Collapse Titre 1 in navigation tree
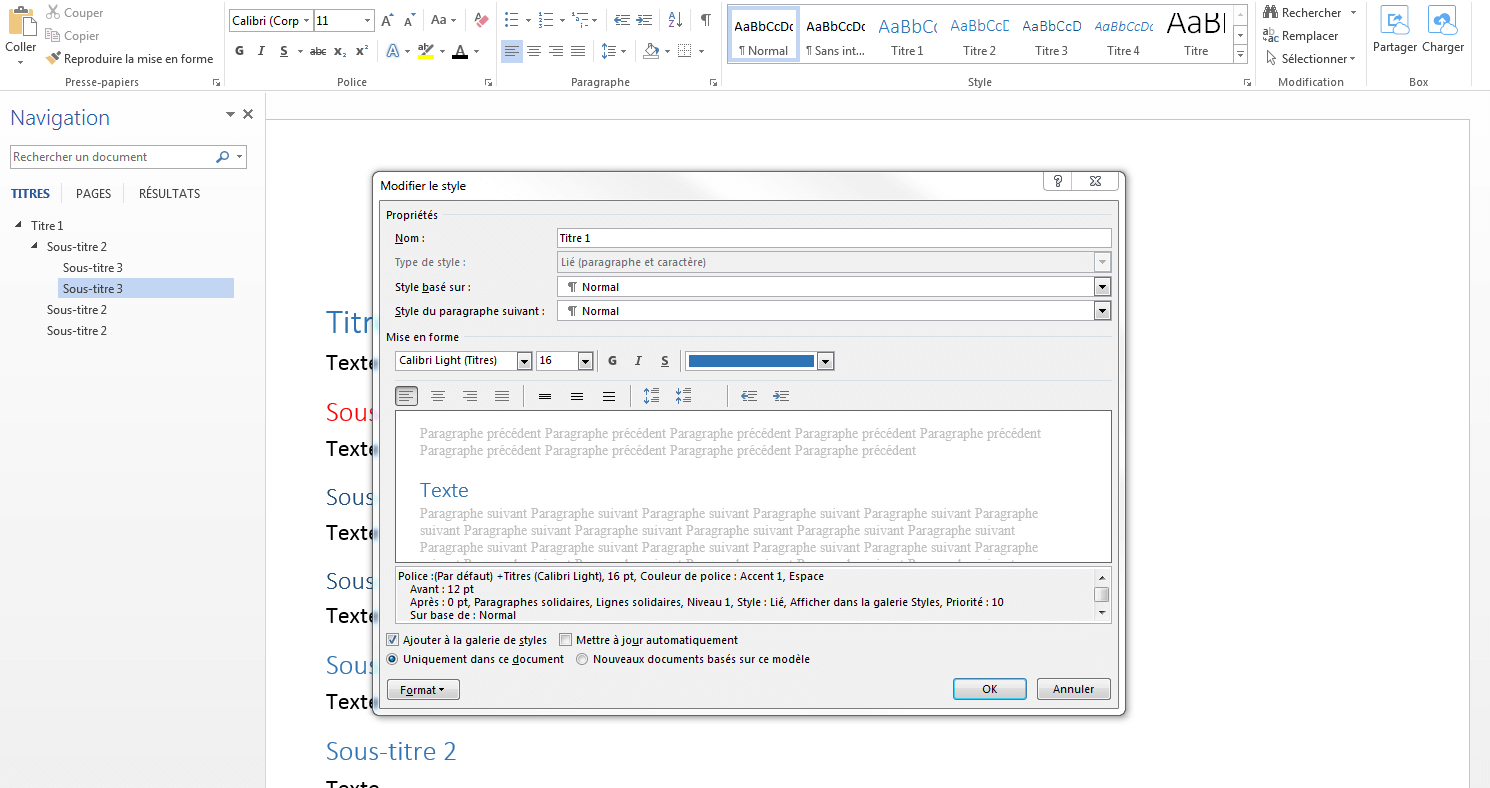Screen dimensions: 1490x788 click(x=18, y=225)
